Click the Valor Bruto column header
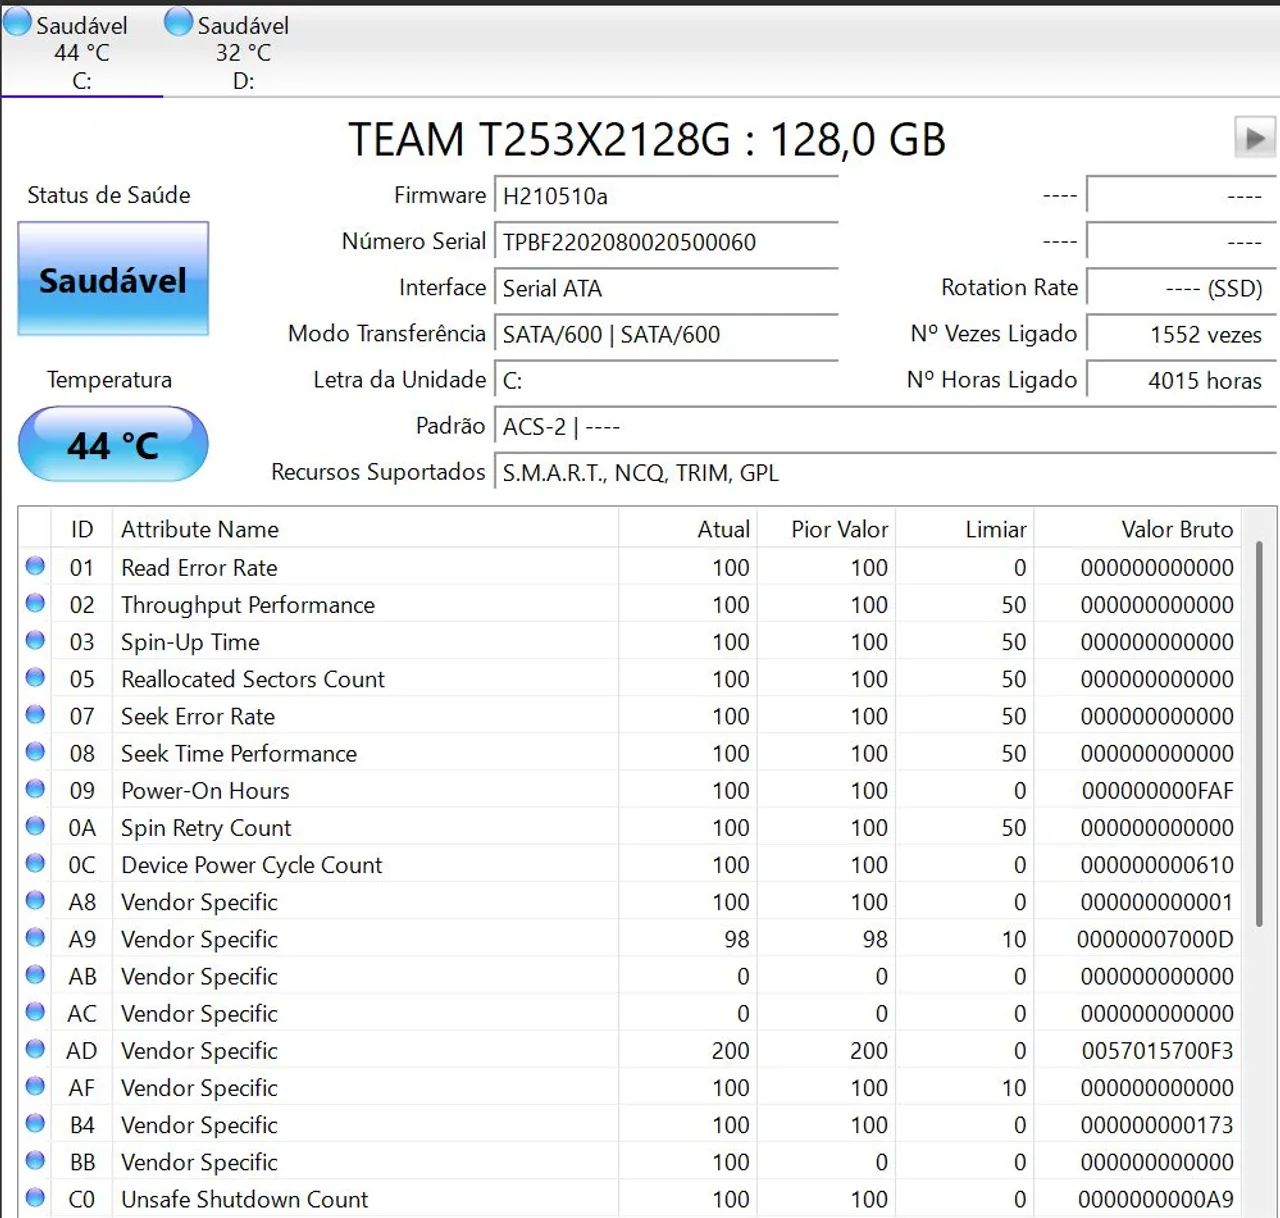 tap(1137, 529)
